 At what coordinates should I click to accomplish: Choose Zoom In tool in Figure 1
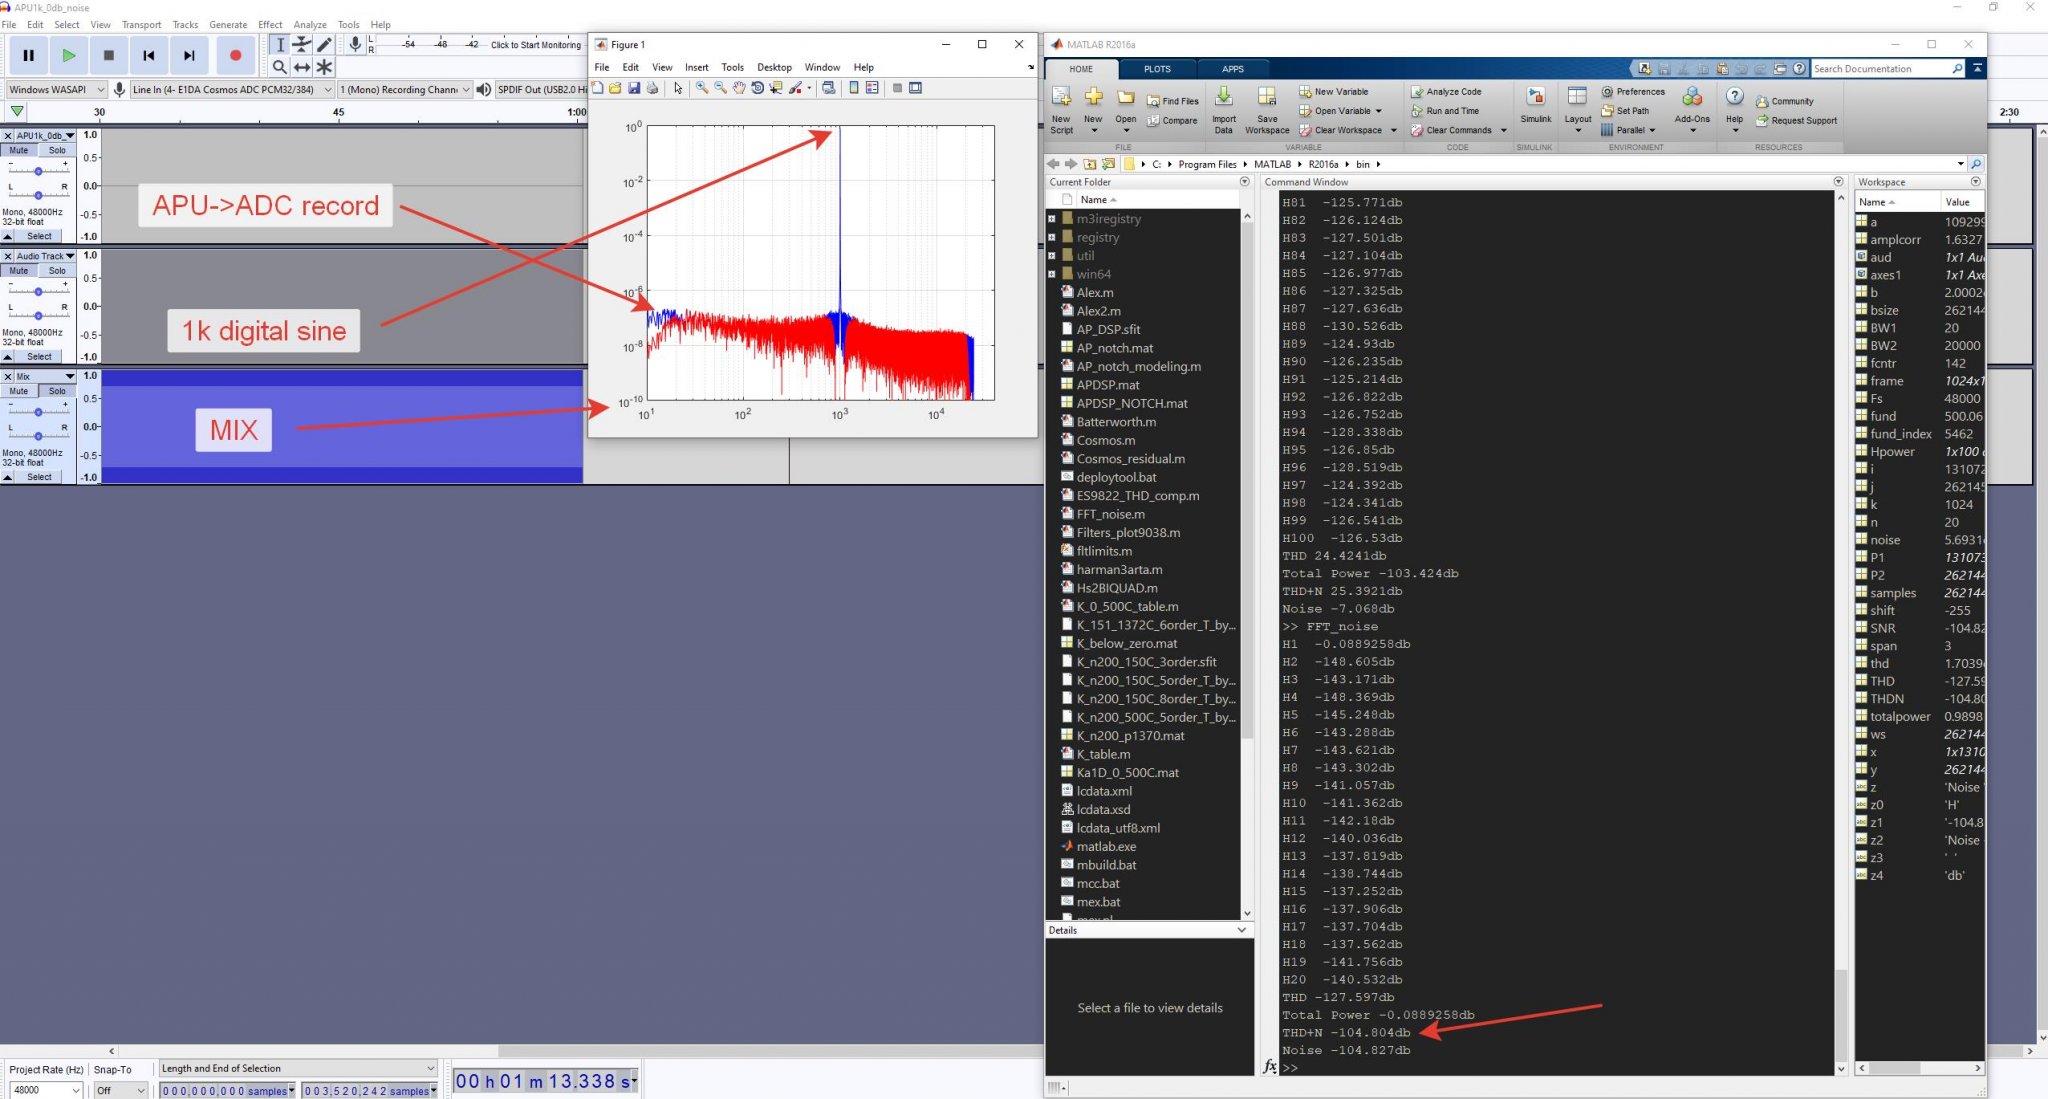702,88
